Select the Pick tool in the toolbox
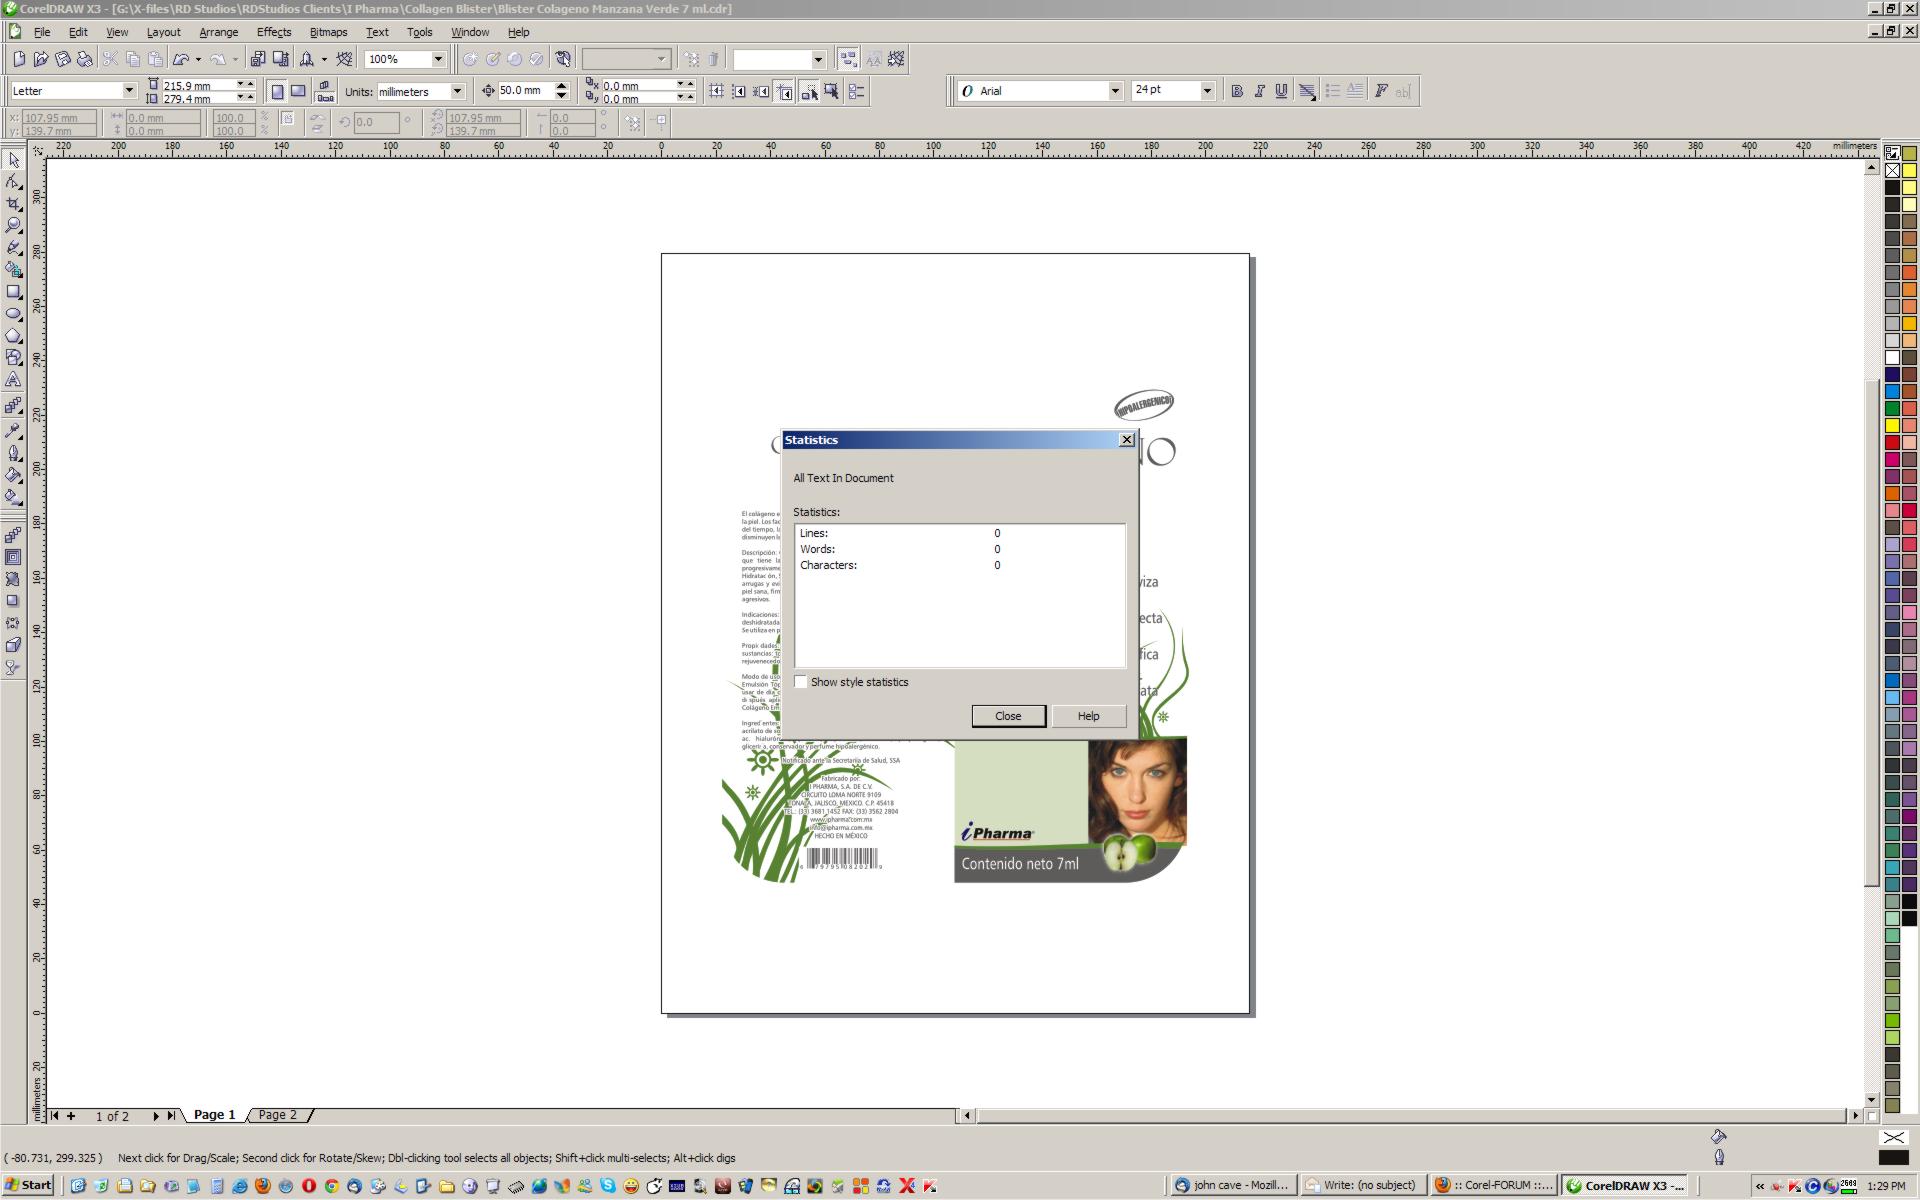Image resolution: width=1920 pixels, height=1200 pixels. click(13, 160)
